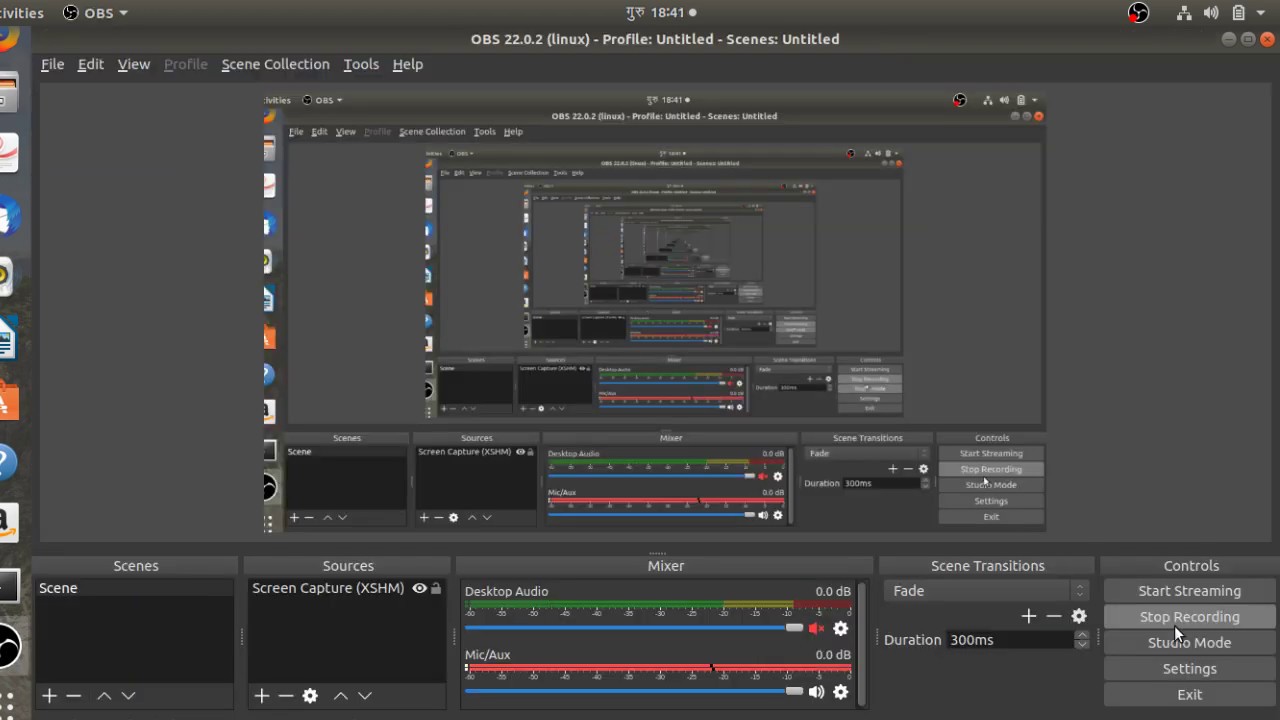Open the clock and calendar showing 18:41
This screenshot has width=1280, height=720.
pyautogui.click(x=661, y=13)
